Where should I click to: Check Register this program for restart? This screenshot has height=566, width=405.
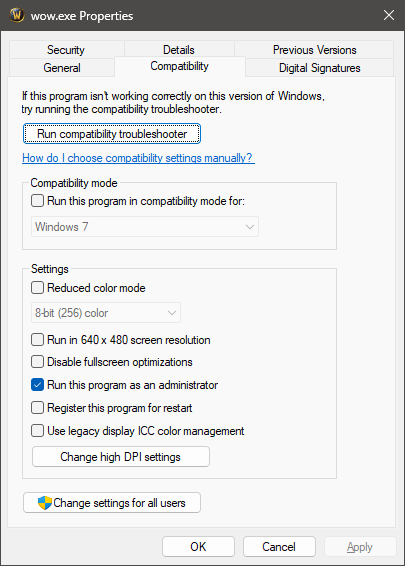click(38, 408)
